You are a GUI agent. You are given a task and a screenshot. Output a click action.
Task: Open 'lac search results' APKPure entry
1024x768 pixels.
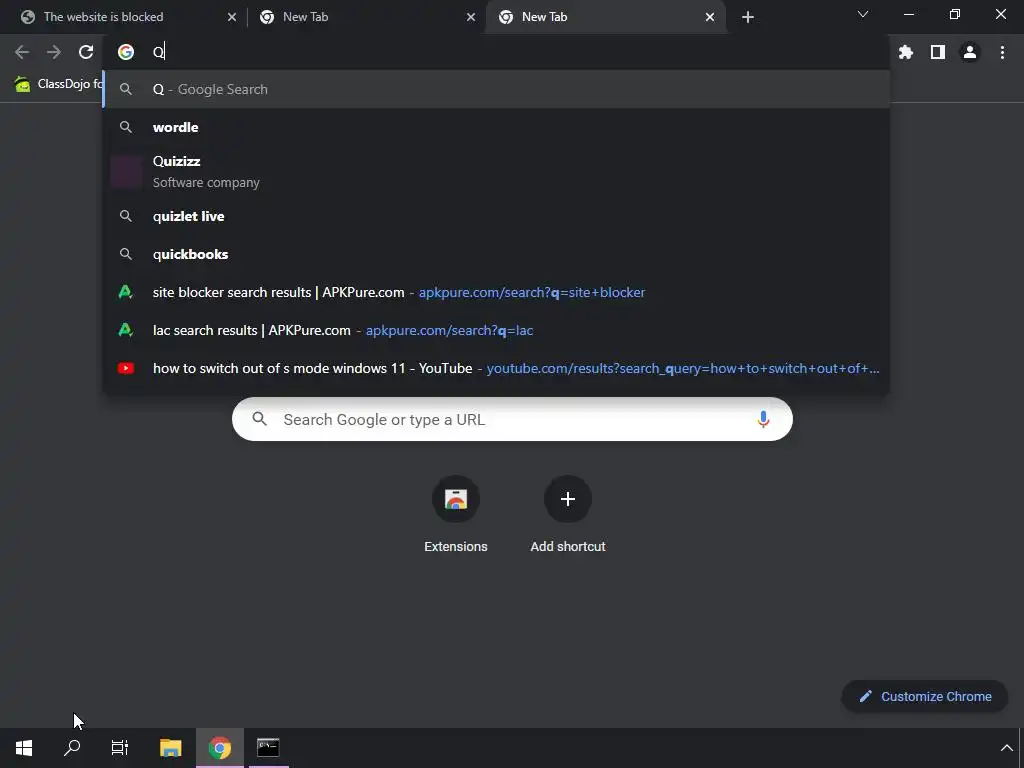(x=496, y=330)
